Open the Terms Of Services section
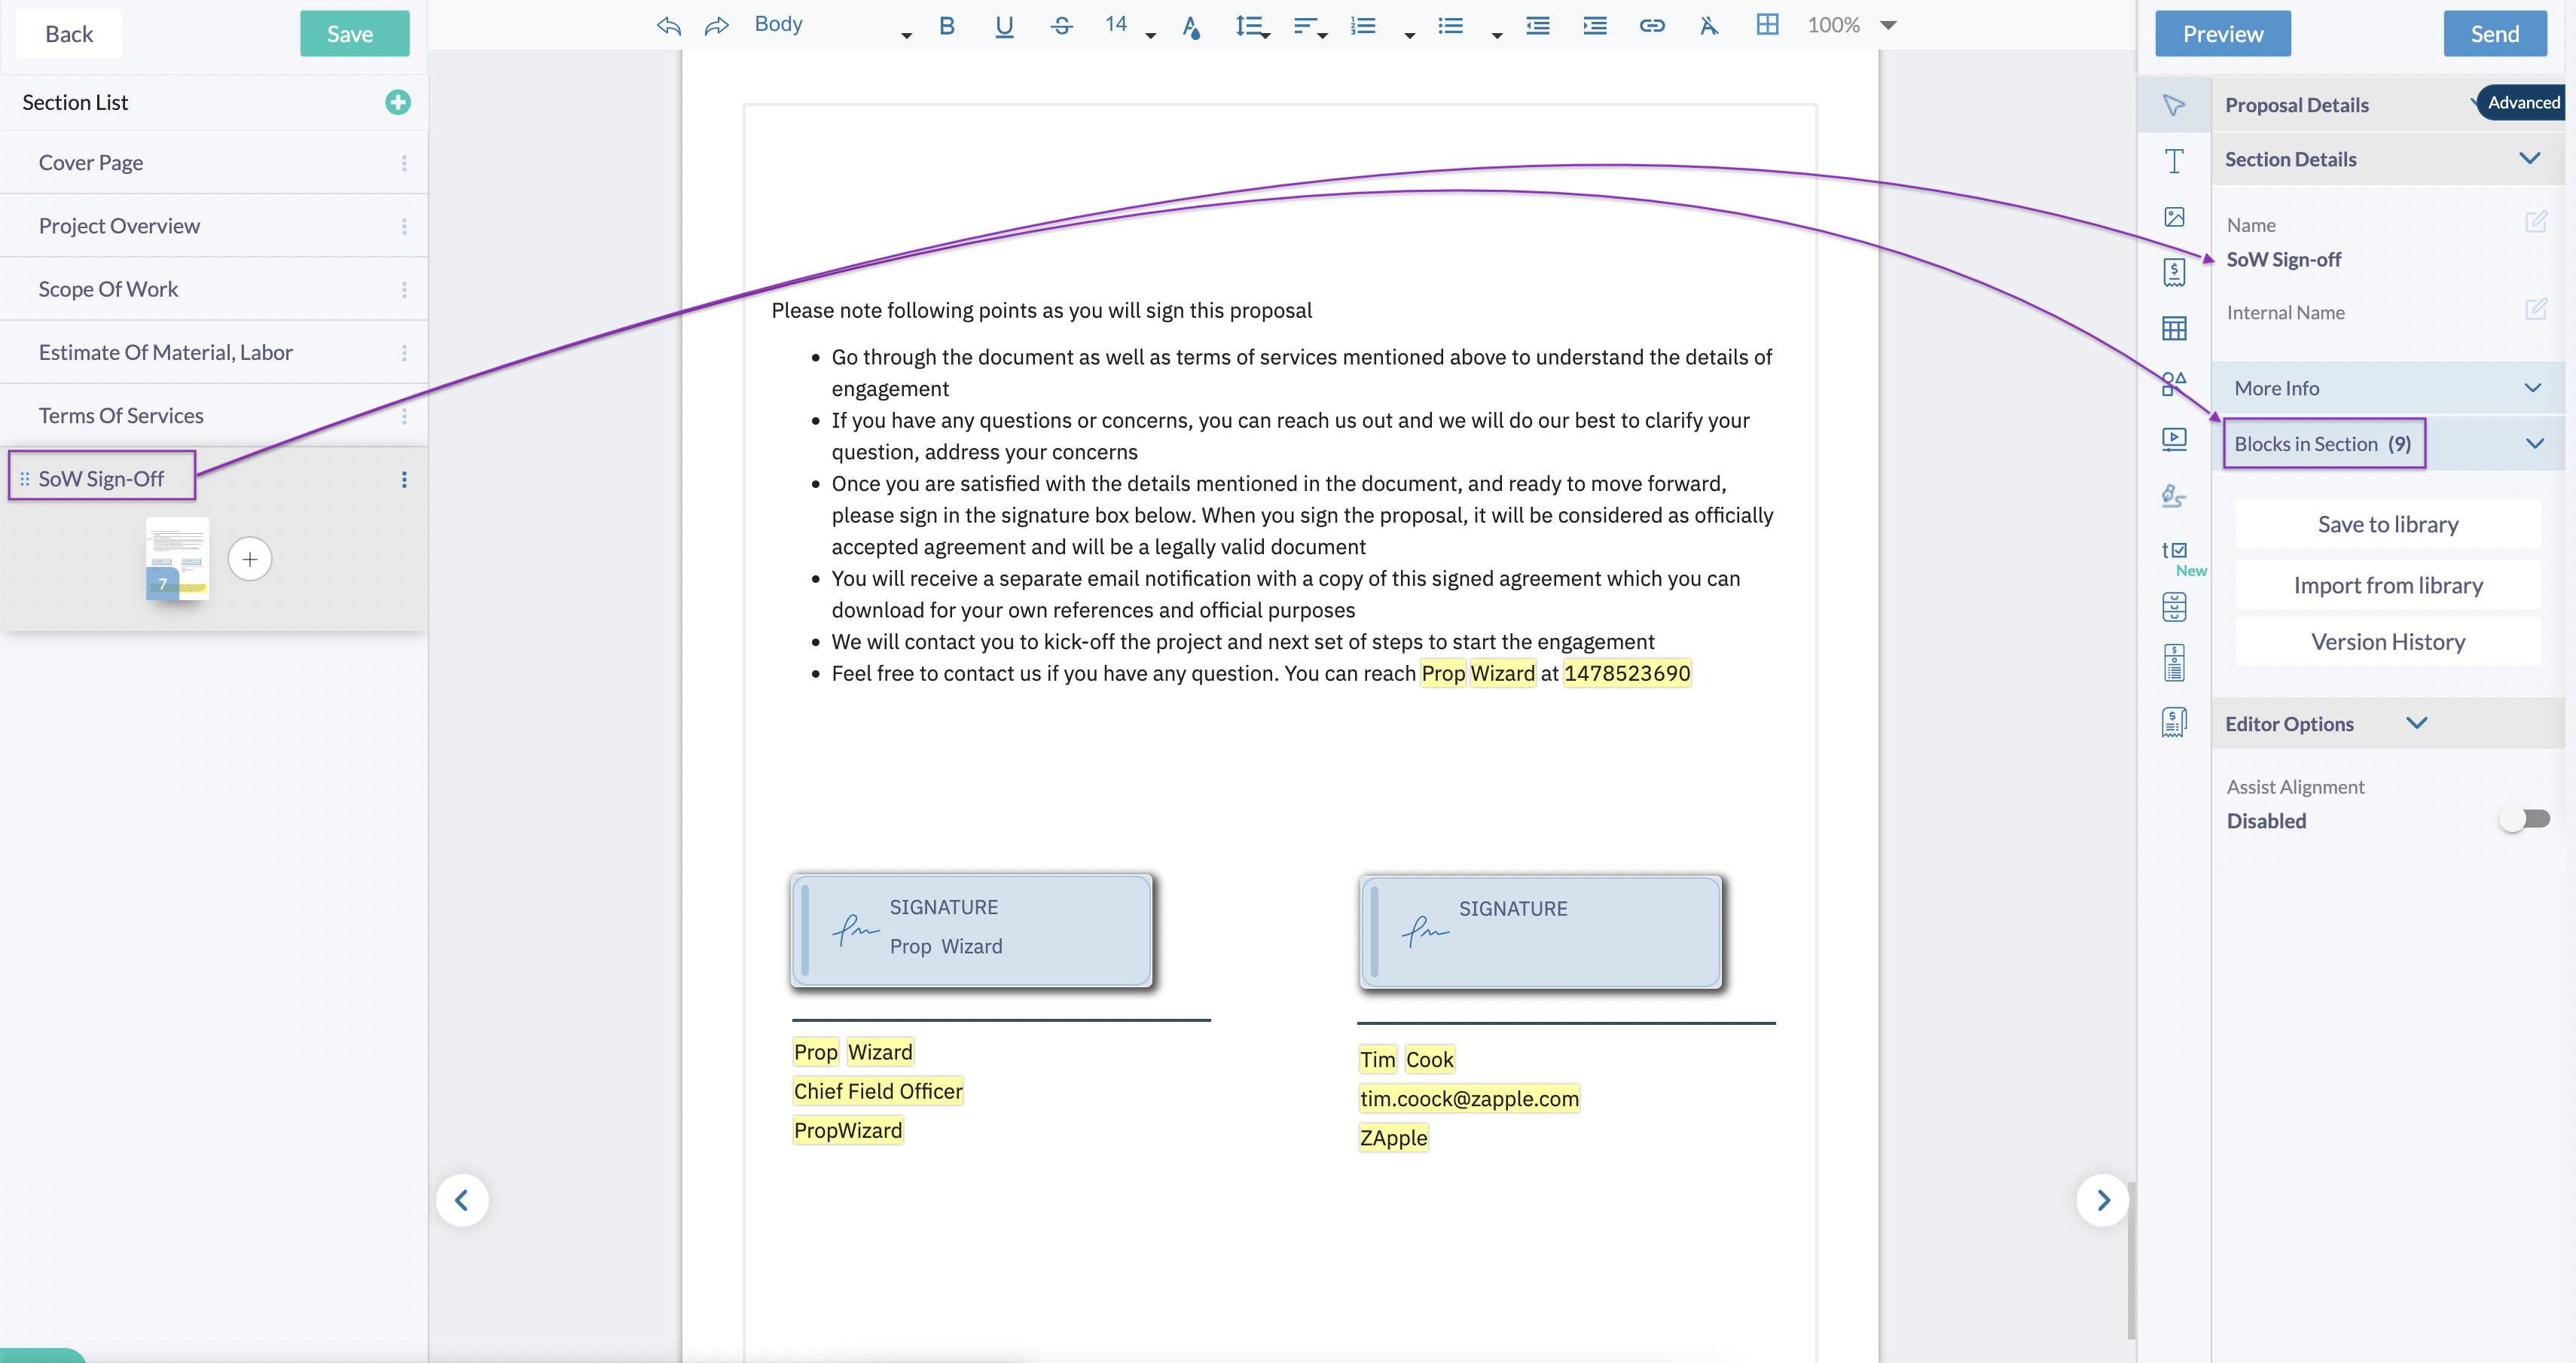The width and height of the screenshot is (2576, 1363). click(121, 415)
